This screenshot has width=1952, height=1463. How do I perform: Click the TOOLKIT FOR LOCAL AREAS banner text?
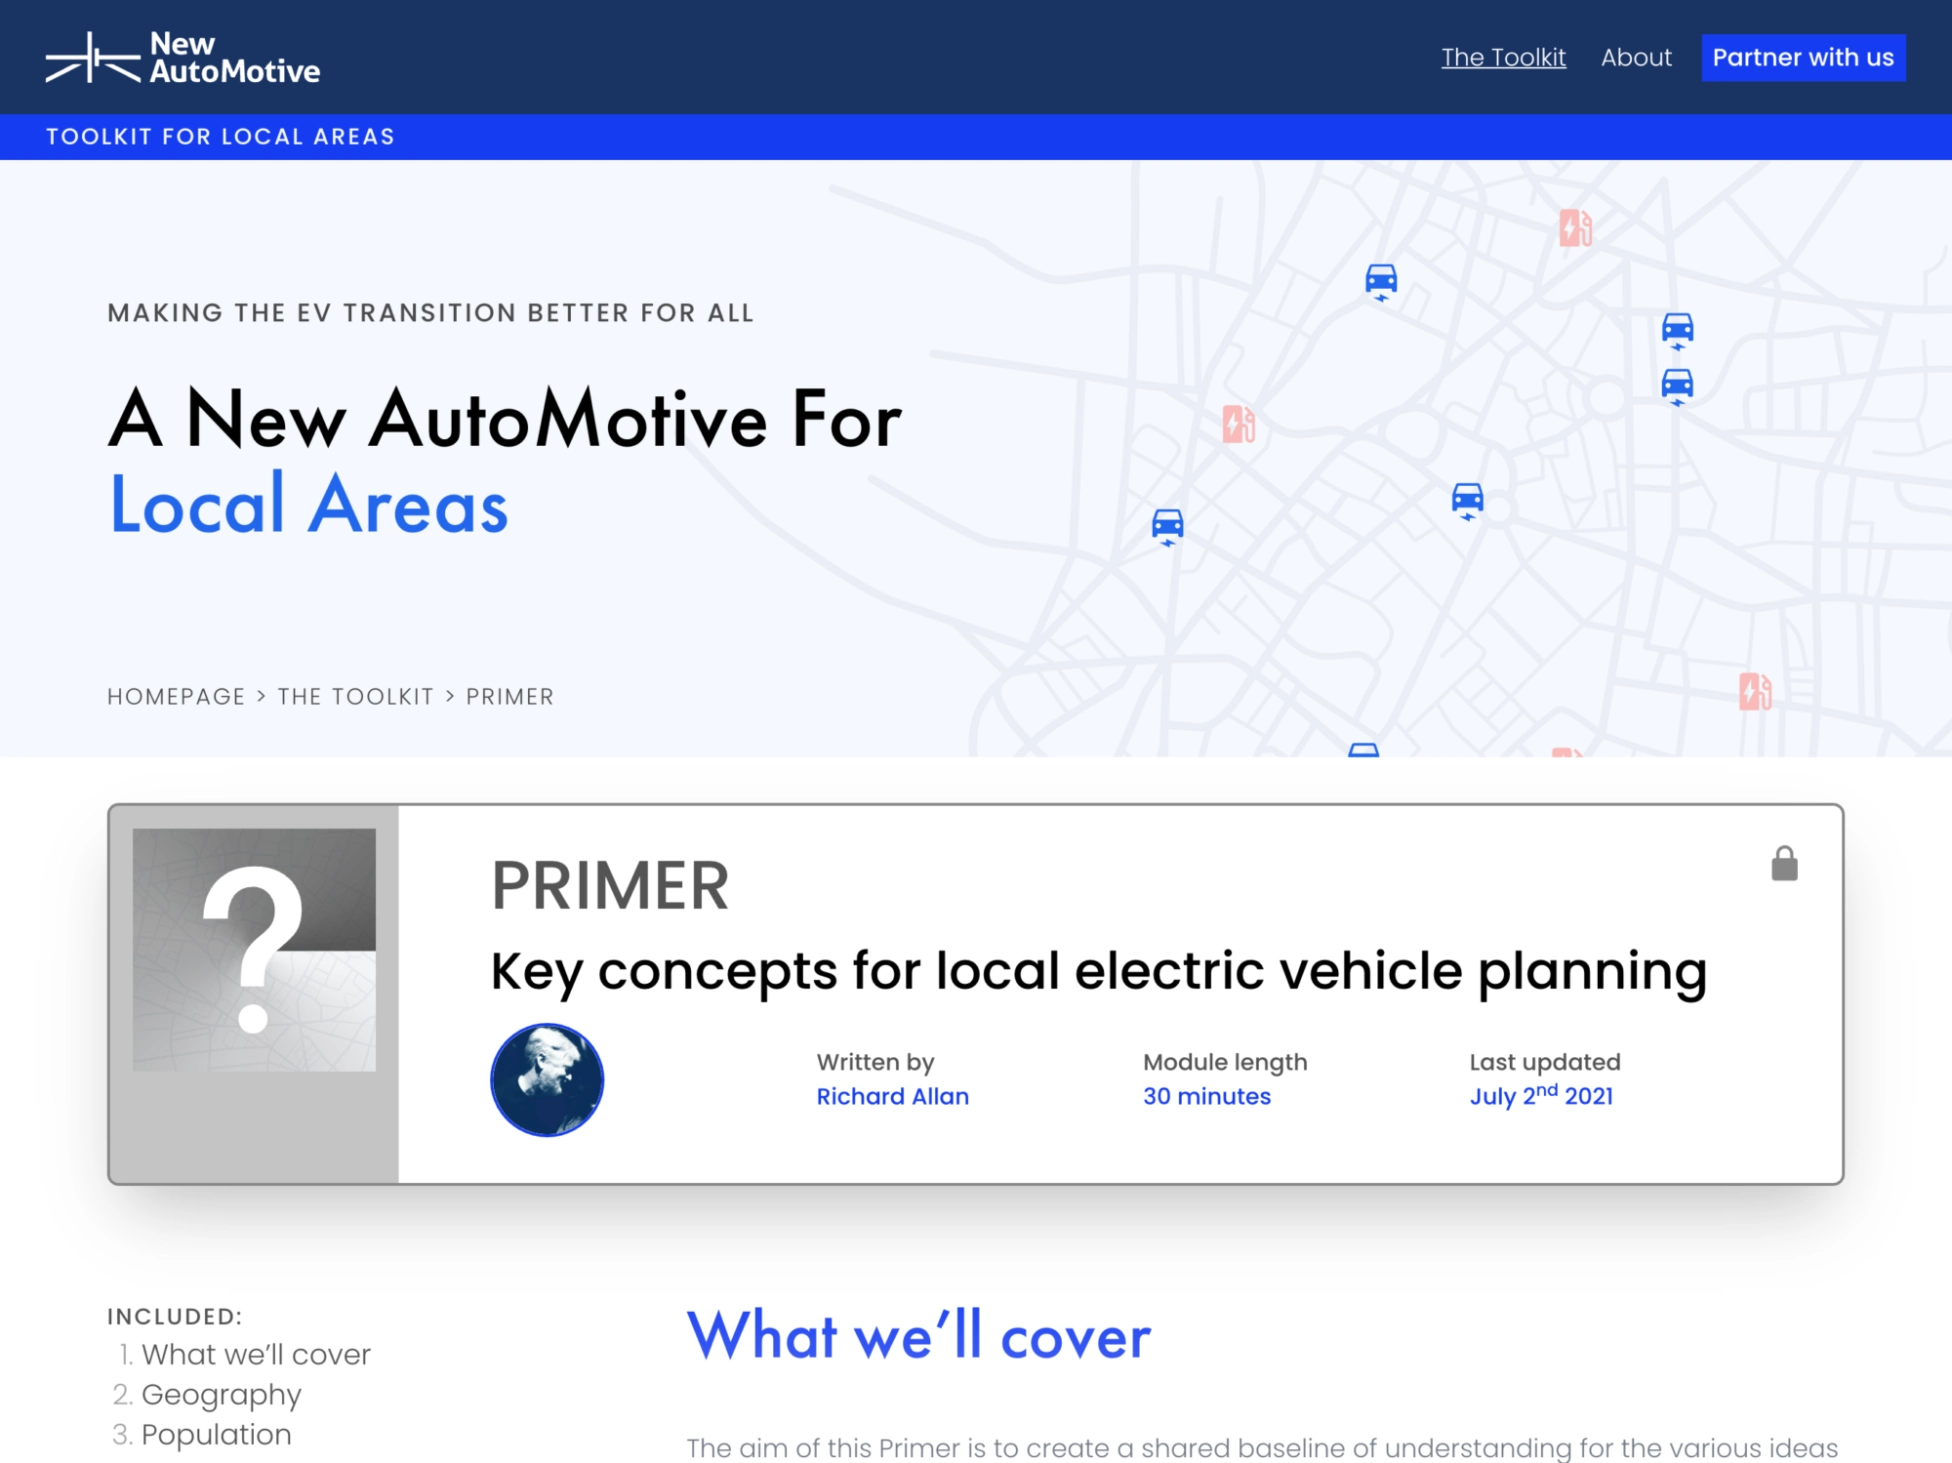[x=220, y=136]
